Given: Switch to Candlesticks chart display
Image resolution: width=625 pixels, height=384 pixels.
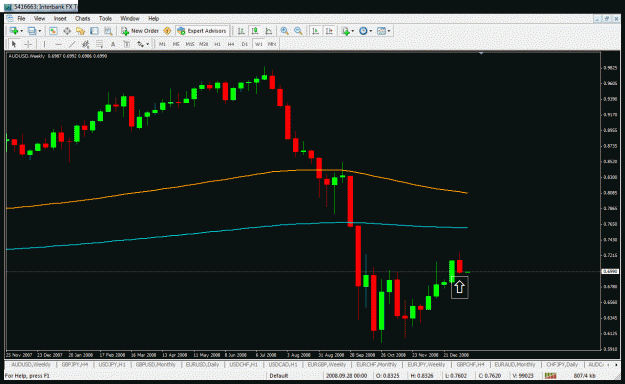Looking at the screenshot, I should (255, 31).
